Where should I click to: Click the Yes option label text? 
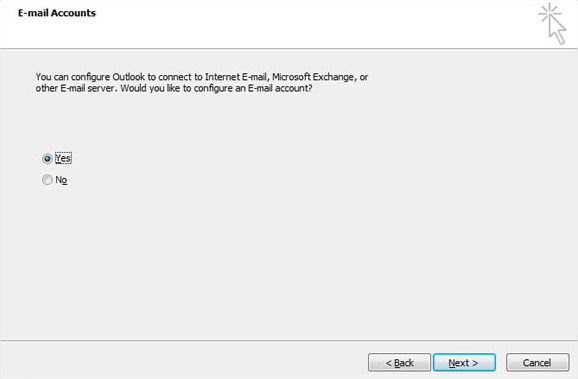coord(63,158)
